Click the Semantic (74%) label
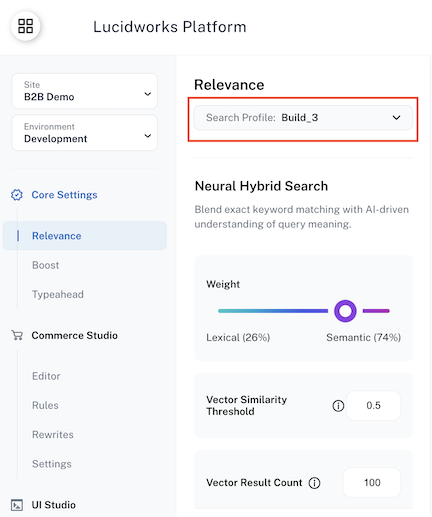 (x=363, y=337)
